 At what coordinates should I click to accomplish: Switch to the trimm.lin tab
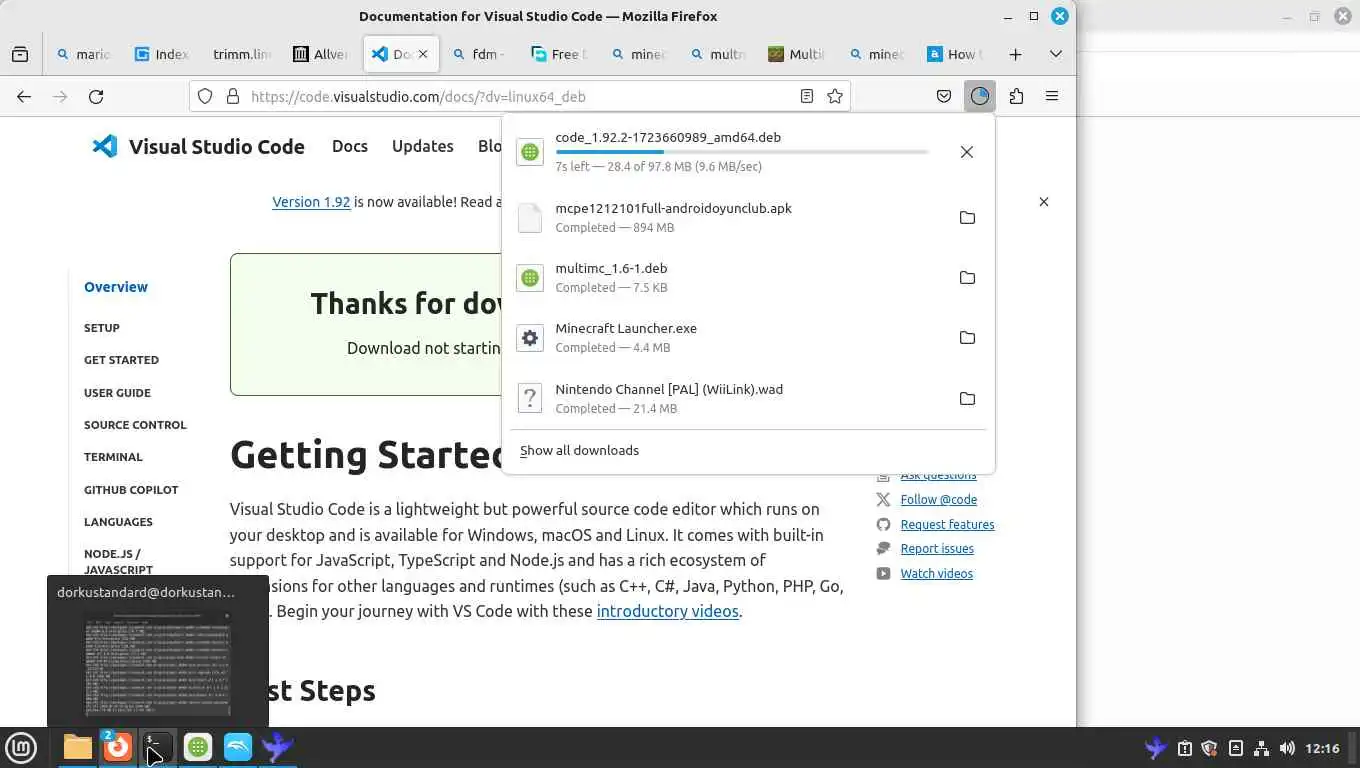241,54
